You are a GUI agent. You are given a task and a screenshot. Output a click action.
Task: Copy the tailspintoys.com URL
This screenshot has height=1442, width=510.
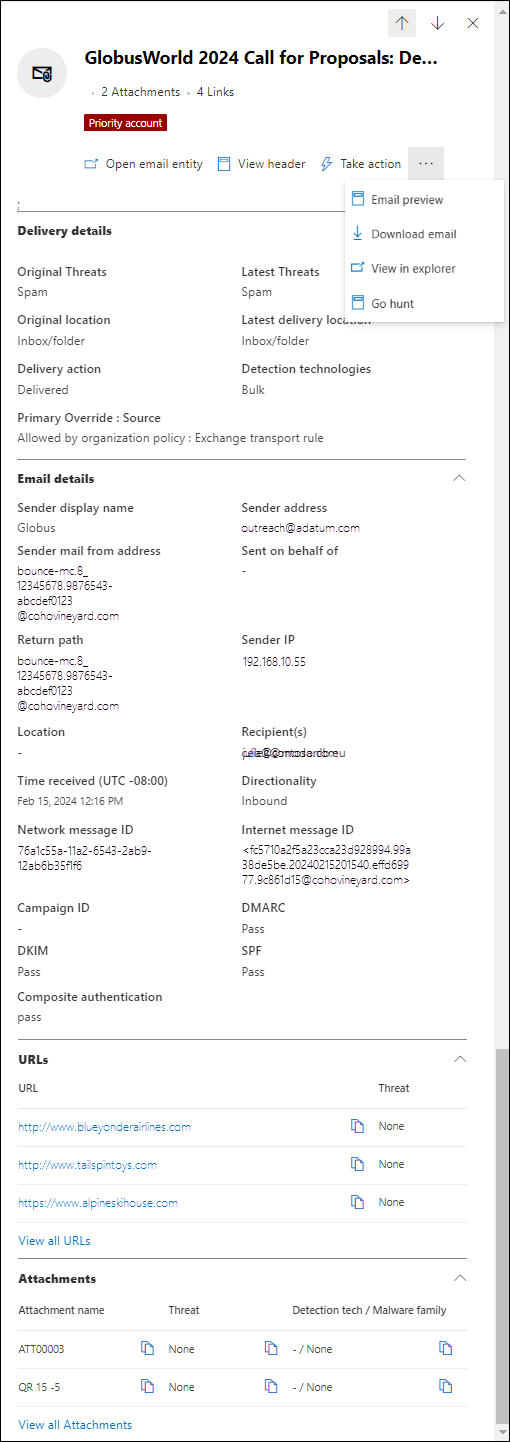(x=357, y=1165)
